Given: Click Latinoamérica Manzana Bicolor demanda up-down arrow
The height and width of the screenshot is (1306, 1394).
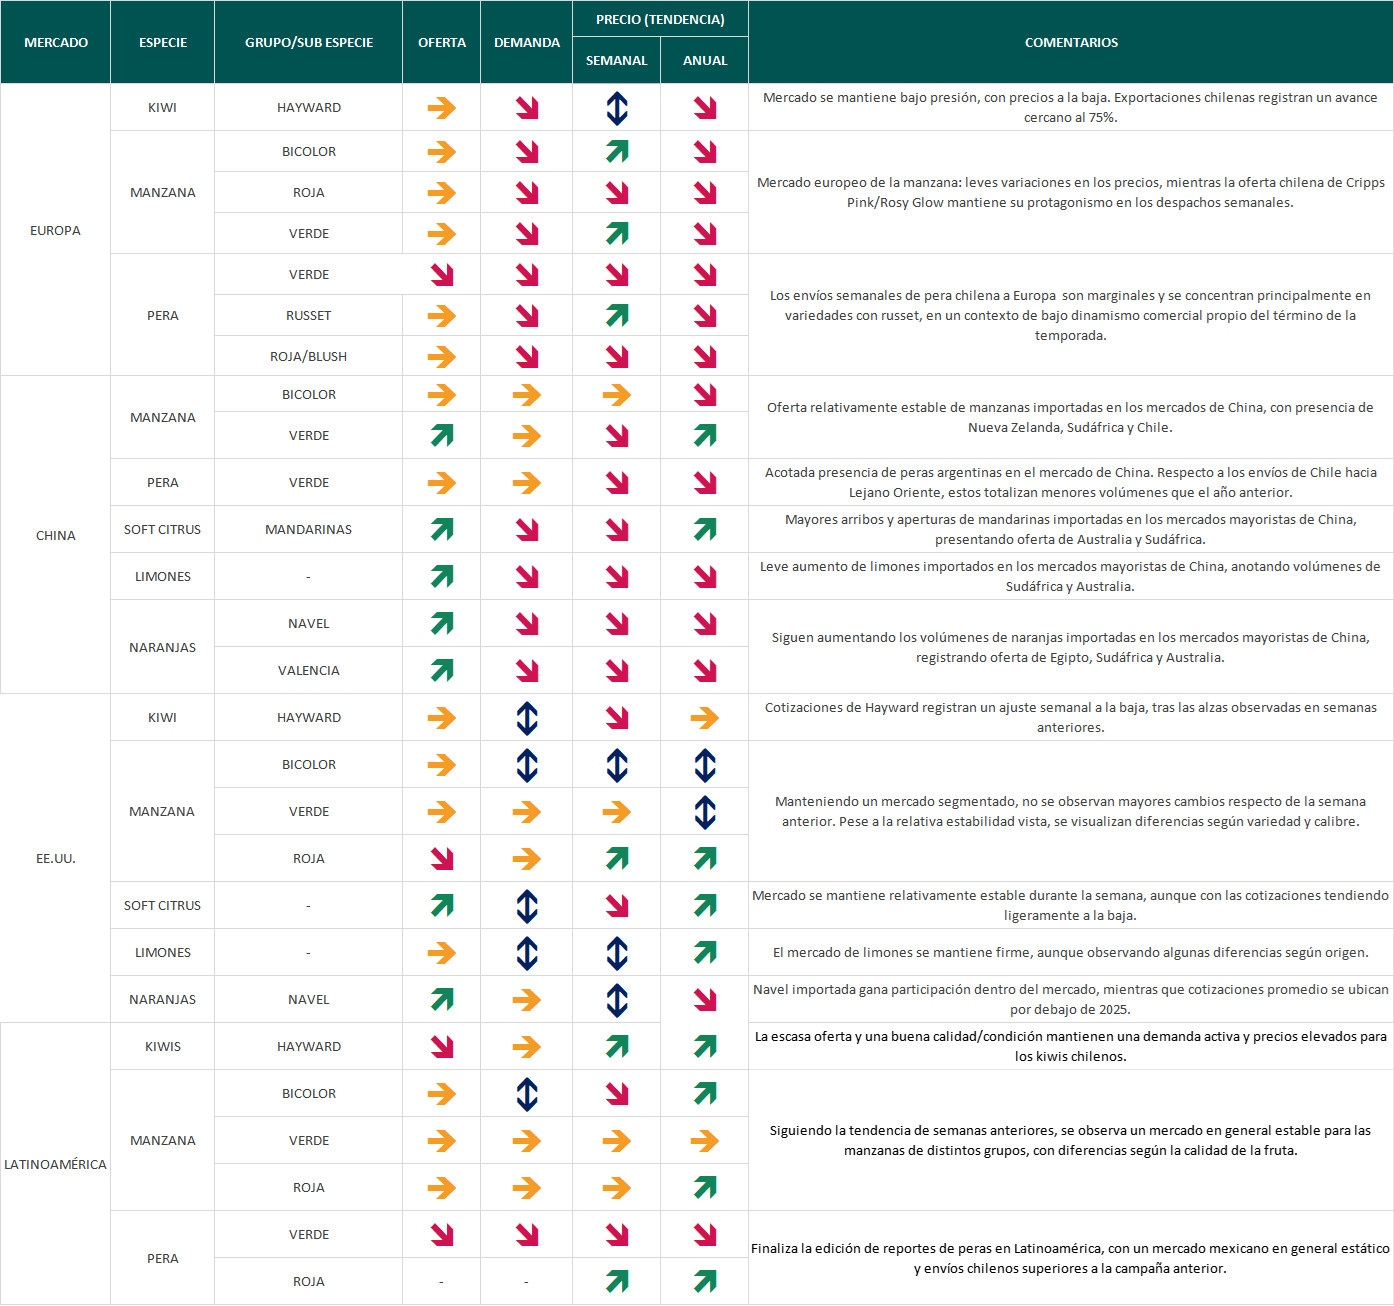Looking at the screenshot, I should 527,1094.
